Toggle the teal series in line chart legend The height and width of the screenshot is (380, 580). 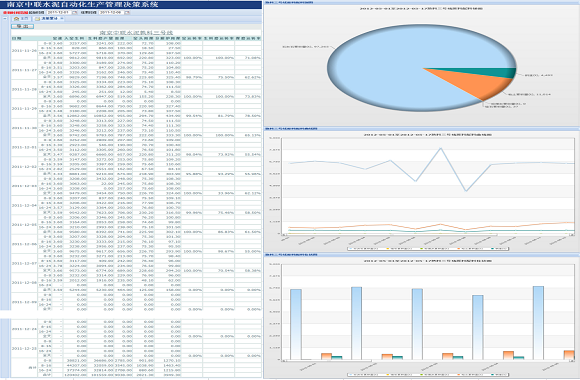(498, 249)
